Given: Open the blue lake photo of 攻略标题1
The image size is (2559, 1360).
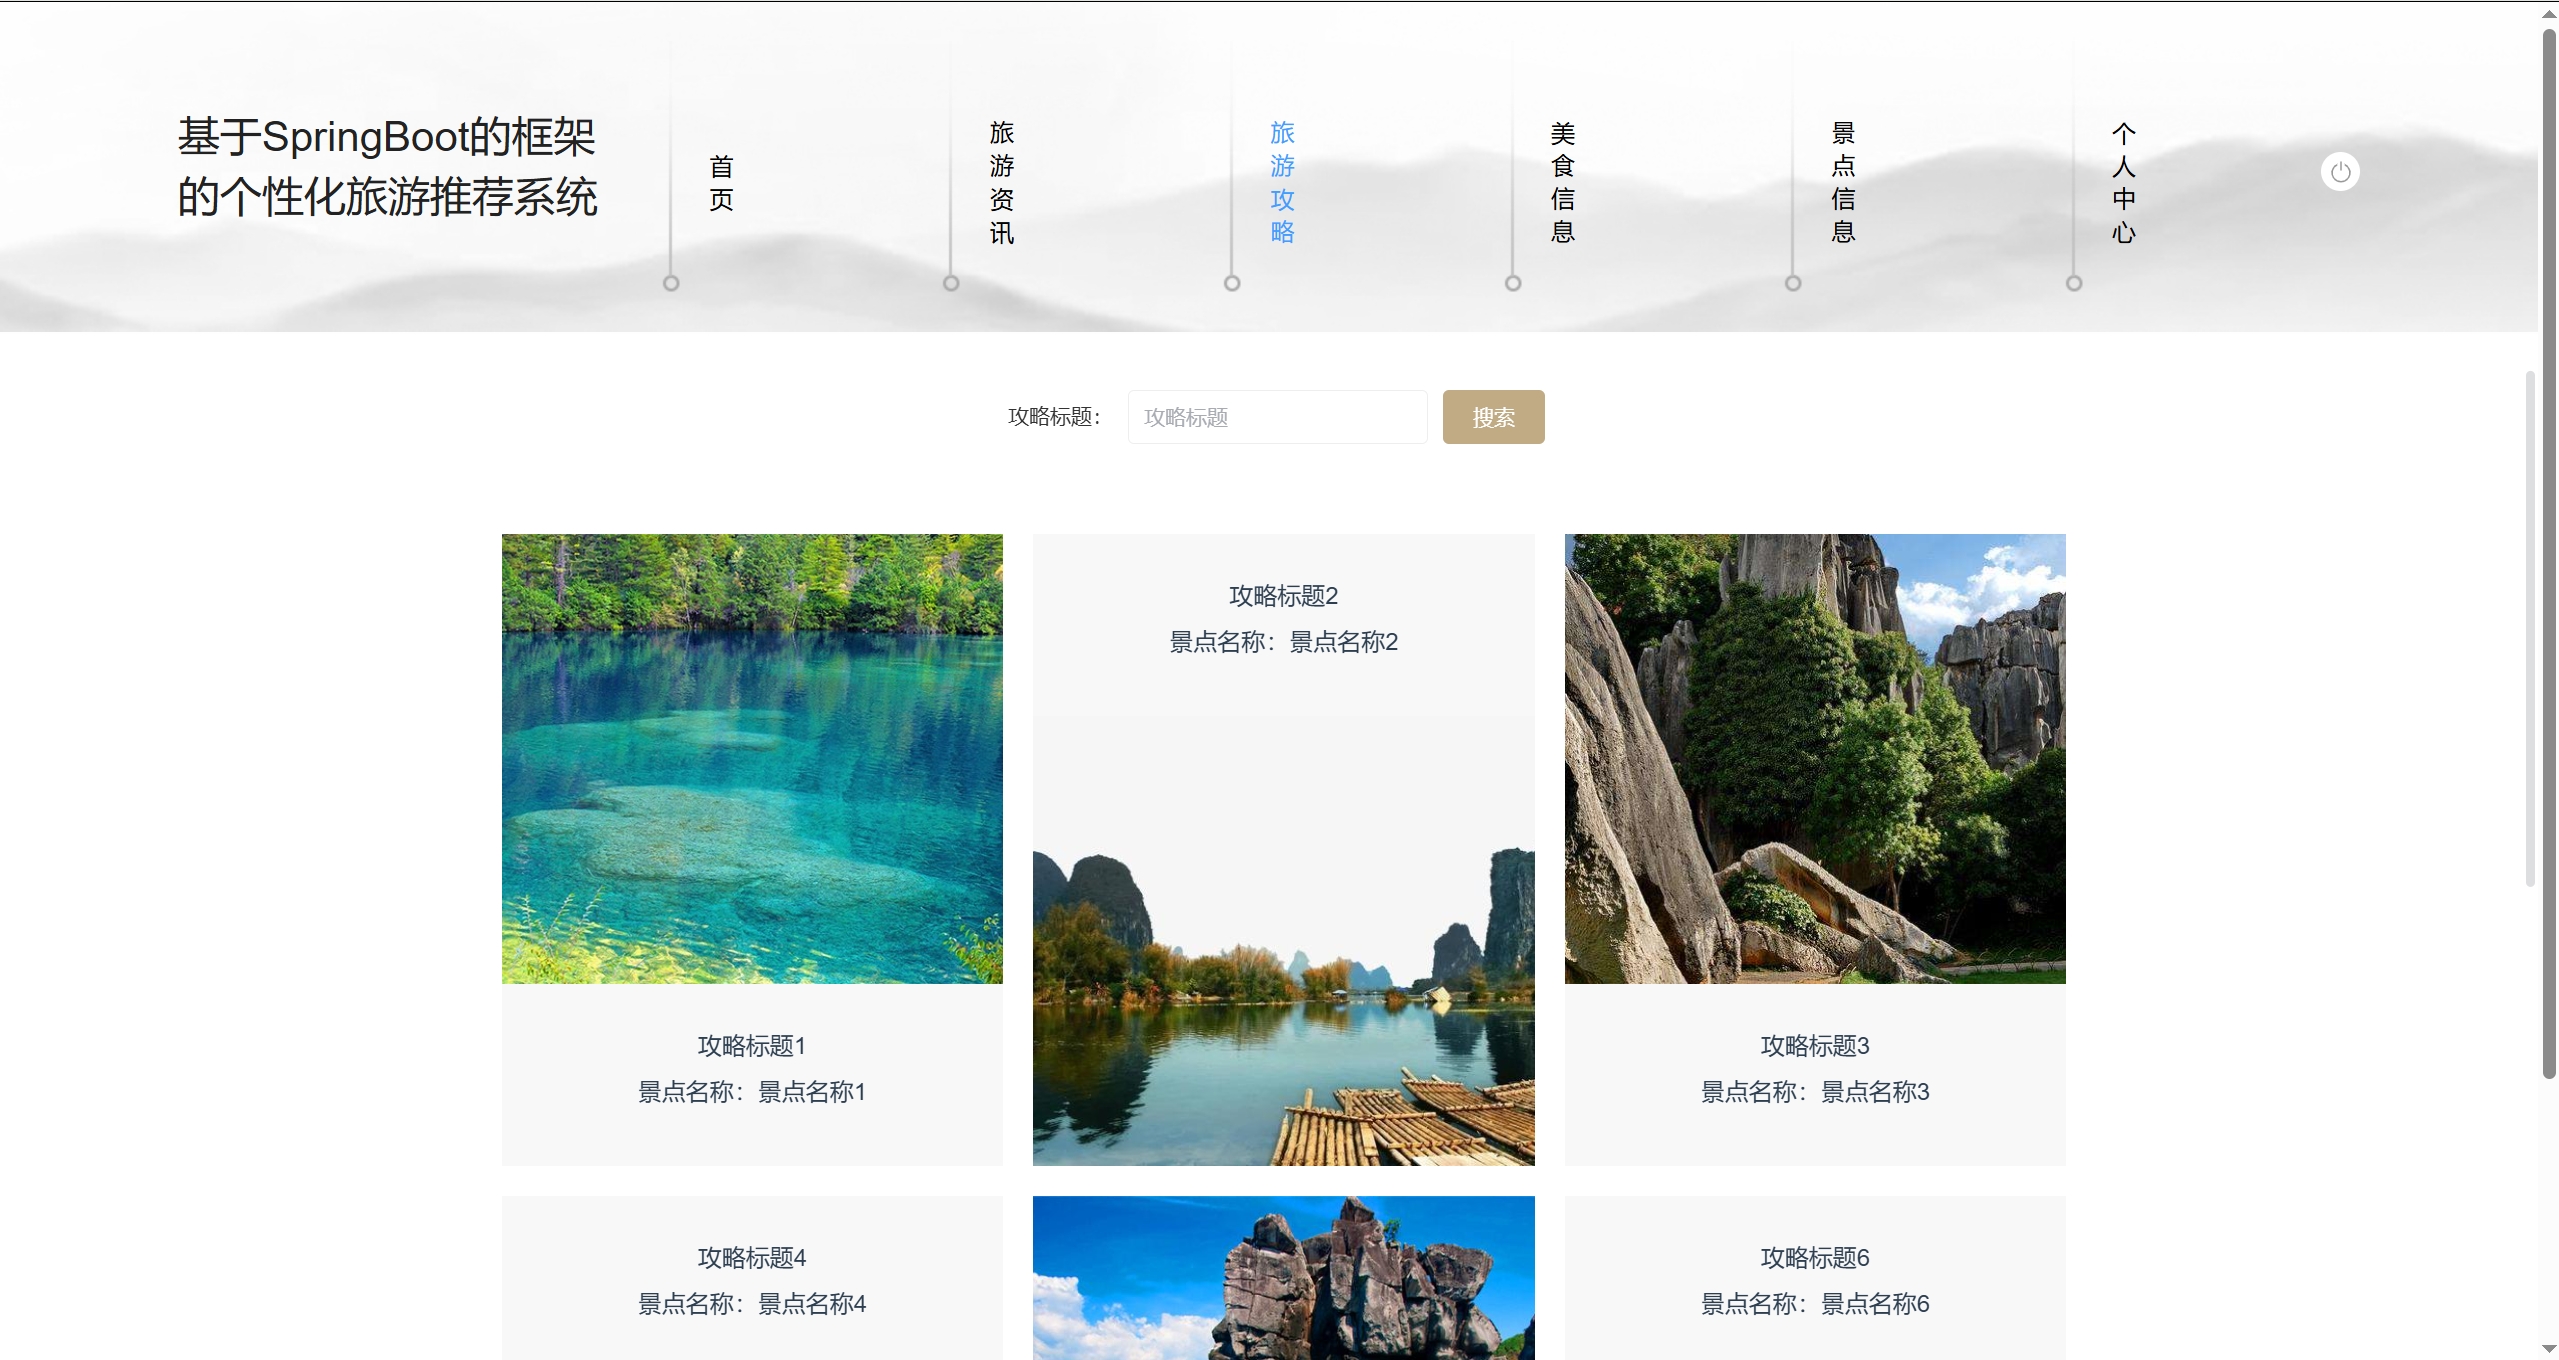Looking at the screenshot, I should (x=752, y=759).
